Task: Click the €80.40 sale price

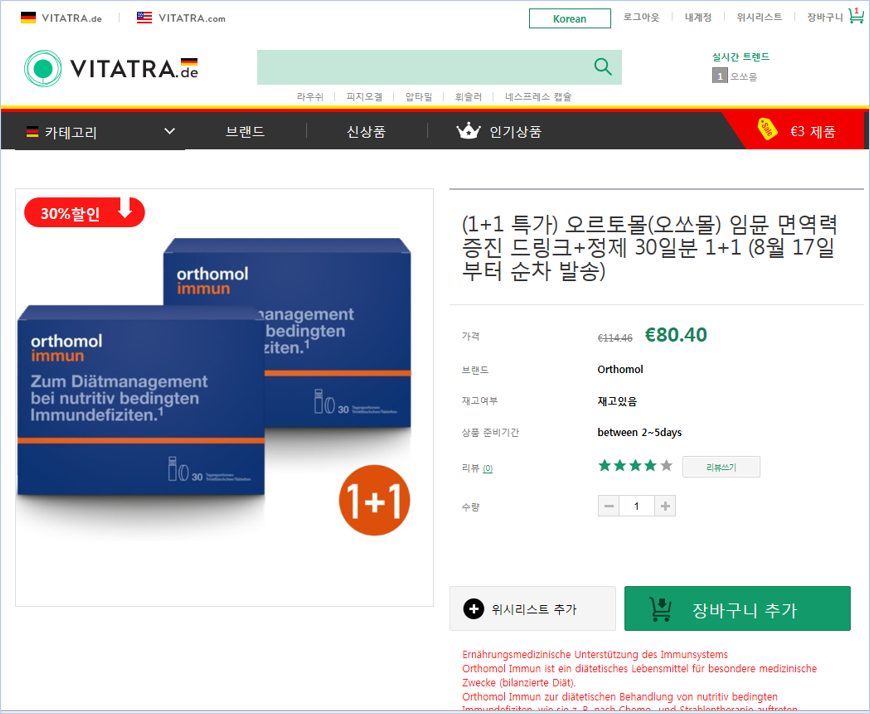Action: (x=676, y=335)
